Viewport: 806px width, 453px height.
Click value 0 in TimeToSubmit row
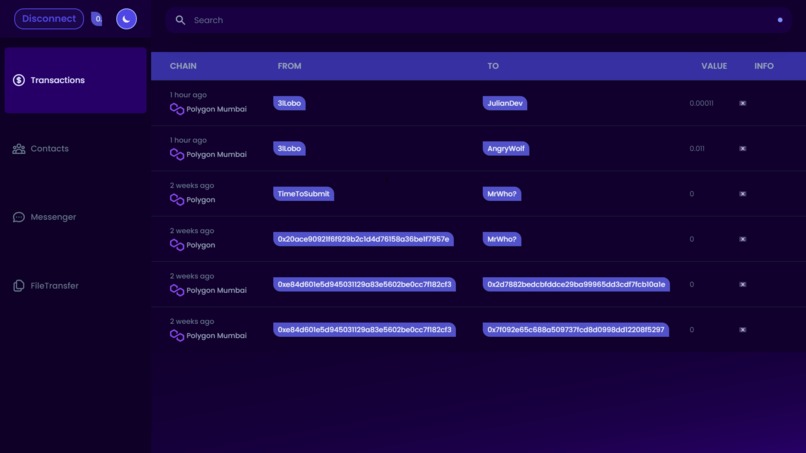692,194
